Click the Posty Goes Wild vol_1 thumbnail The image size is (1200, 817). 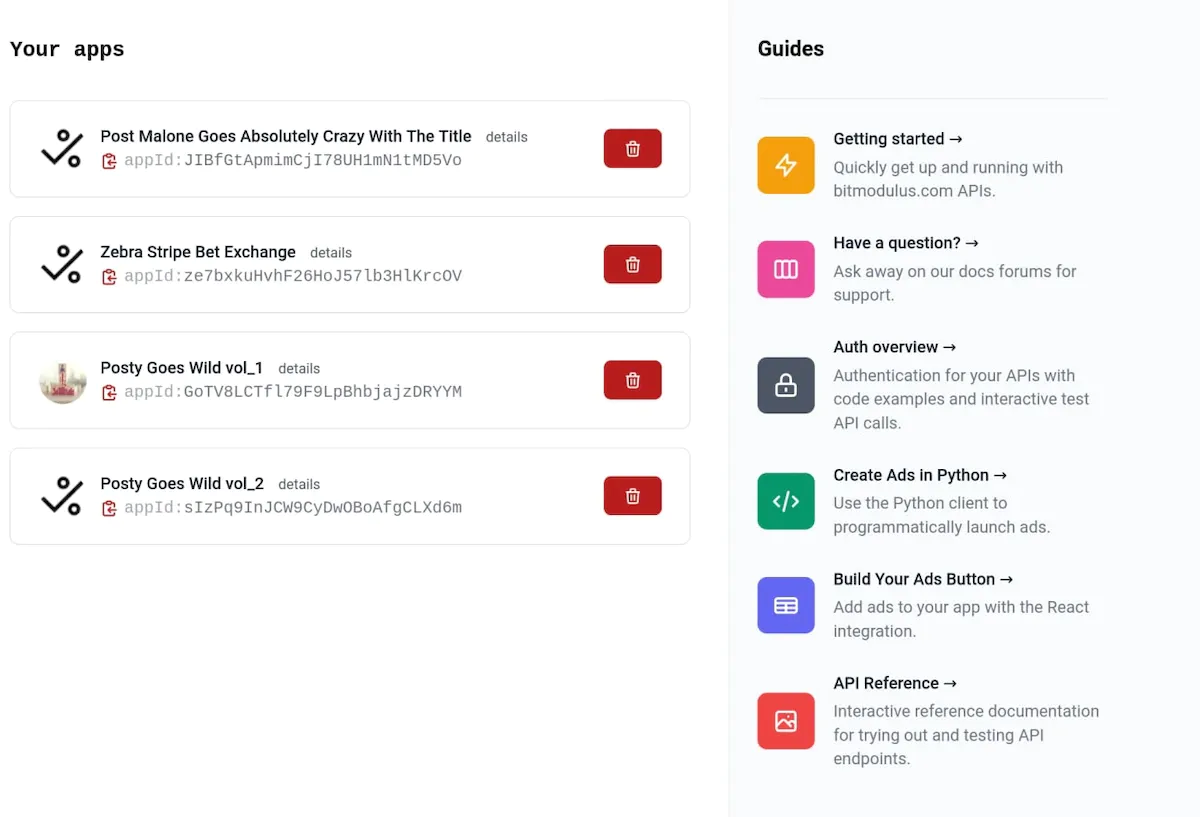coord(62,380)
